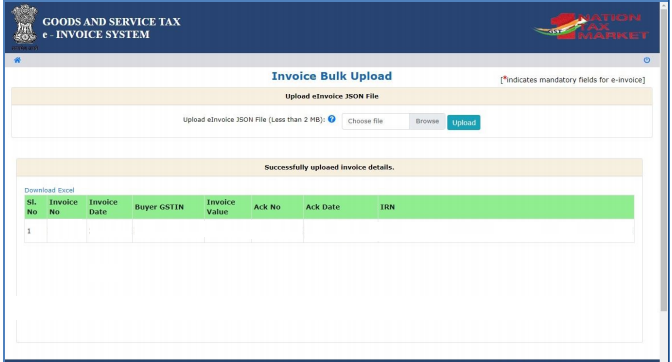This screenshot has height=362, width=672.
Task: Click the Buyer GSTIN column header
Action: (168, 207)
